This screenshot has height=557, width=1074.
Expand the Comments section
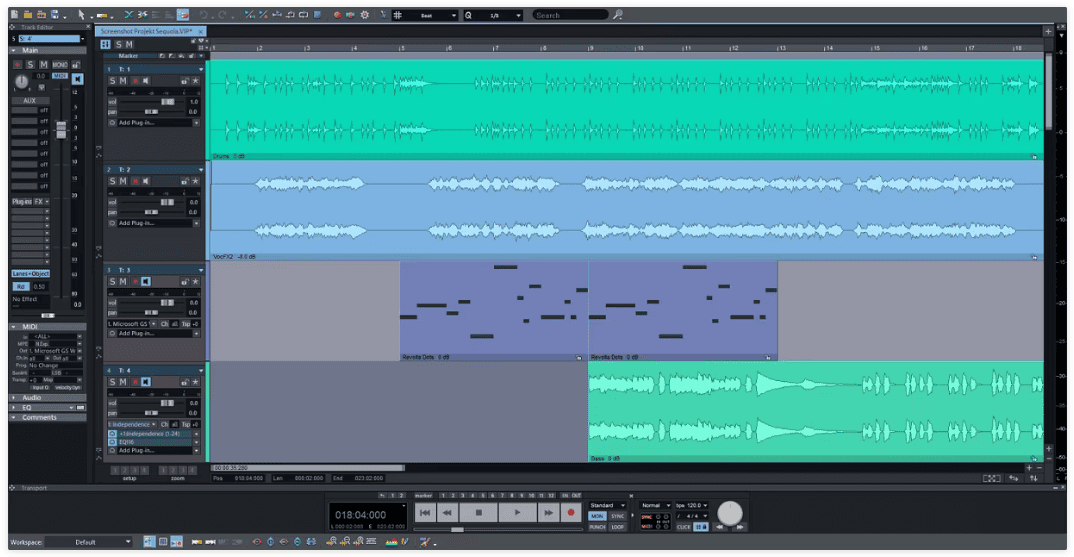(47, 417)
